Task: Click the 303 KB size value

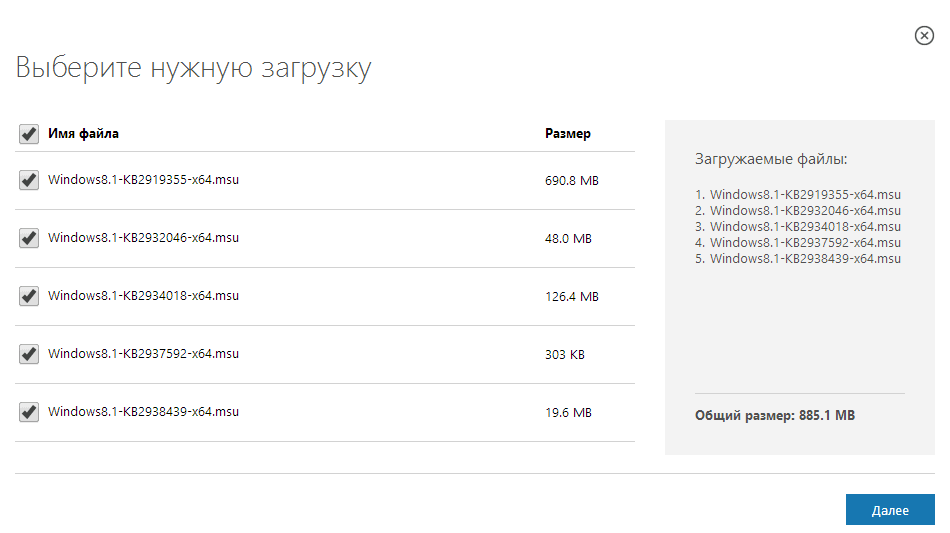Action: click(565, 355)
